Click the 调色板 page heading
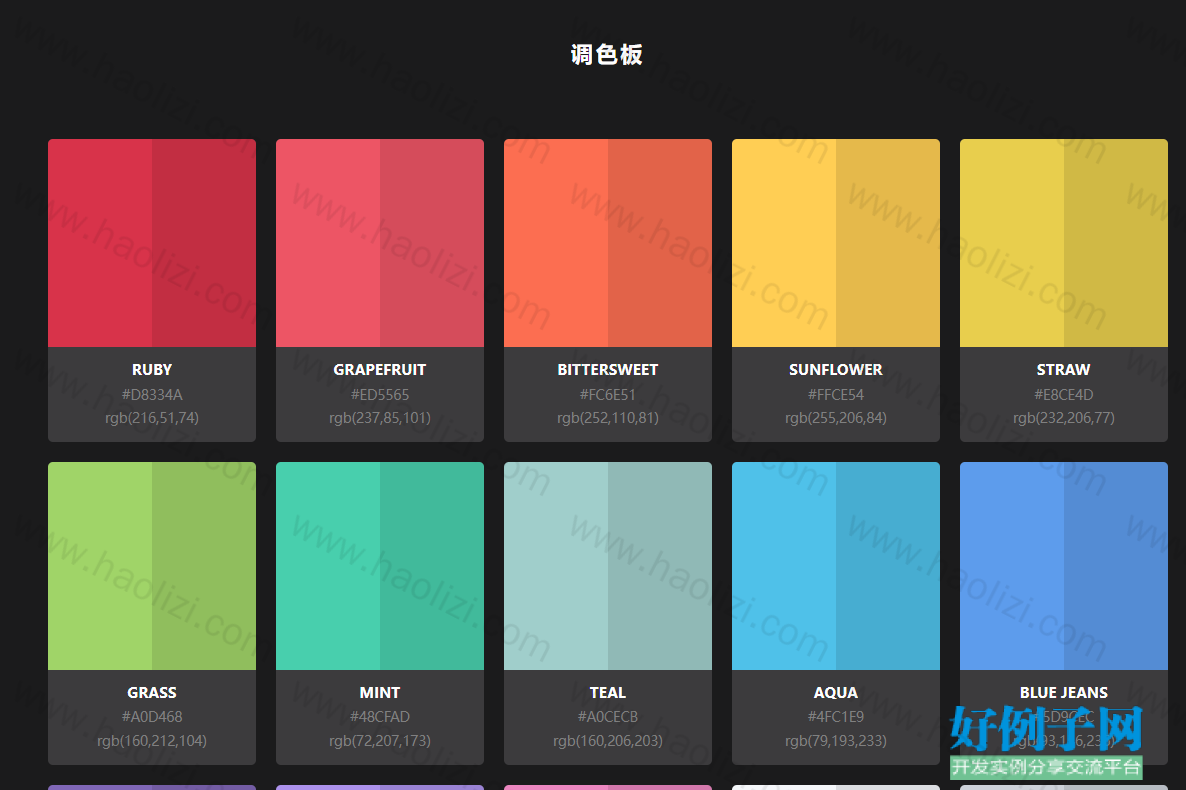The image size is (1186, 790). coord(607,54)
